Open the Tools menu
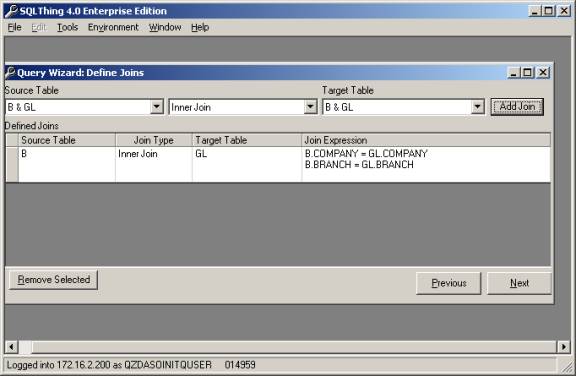Screen dimensions: 576x376 point(68,27)
